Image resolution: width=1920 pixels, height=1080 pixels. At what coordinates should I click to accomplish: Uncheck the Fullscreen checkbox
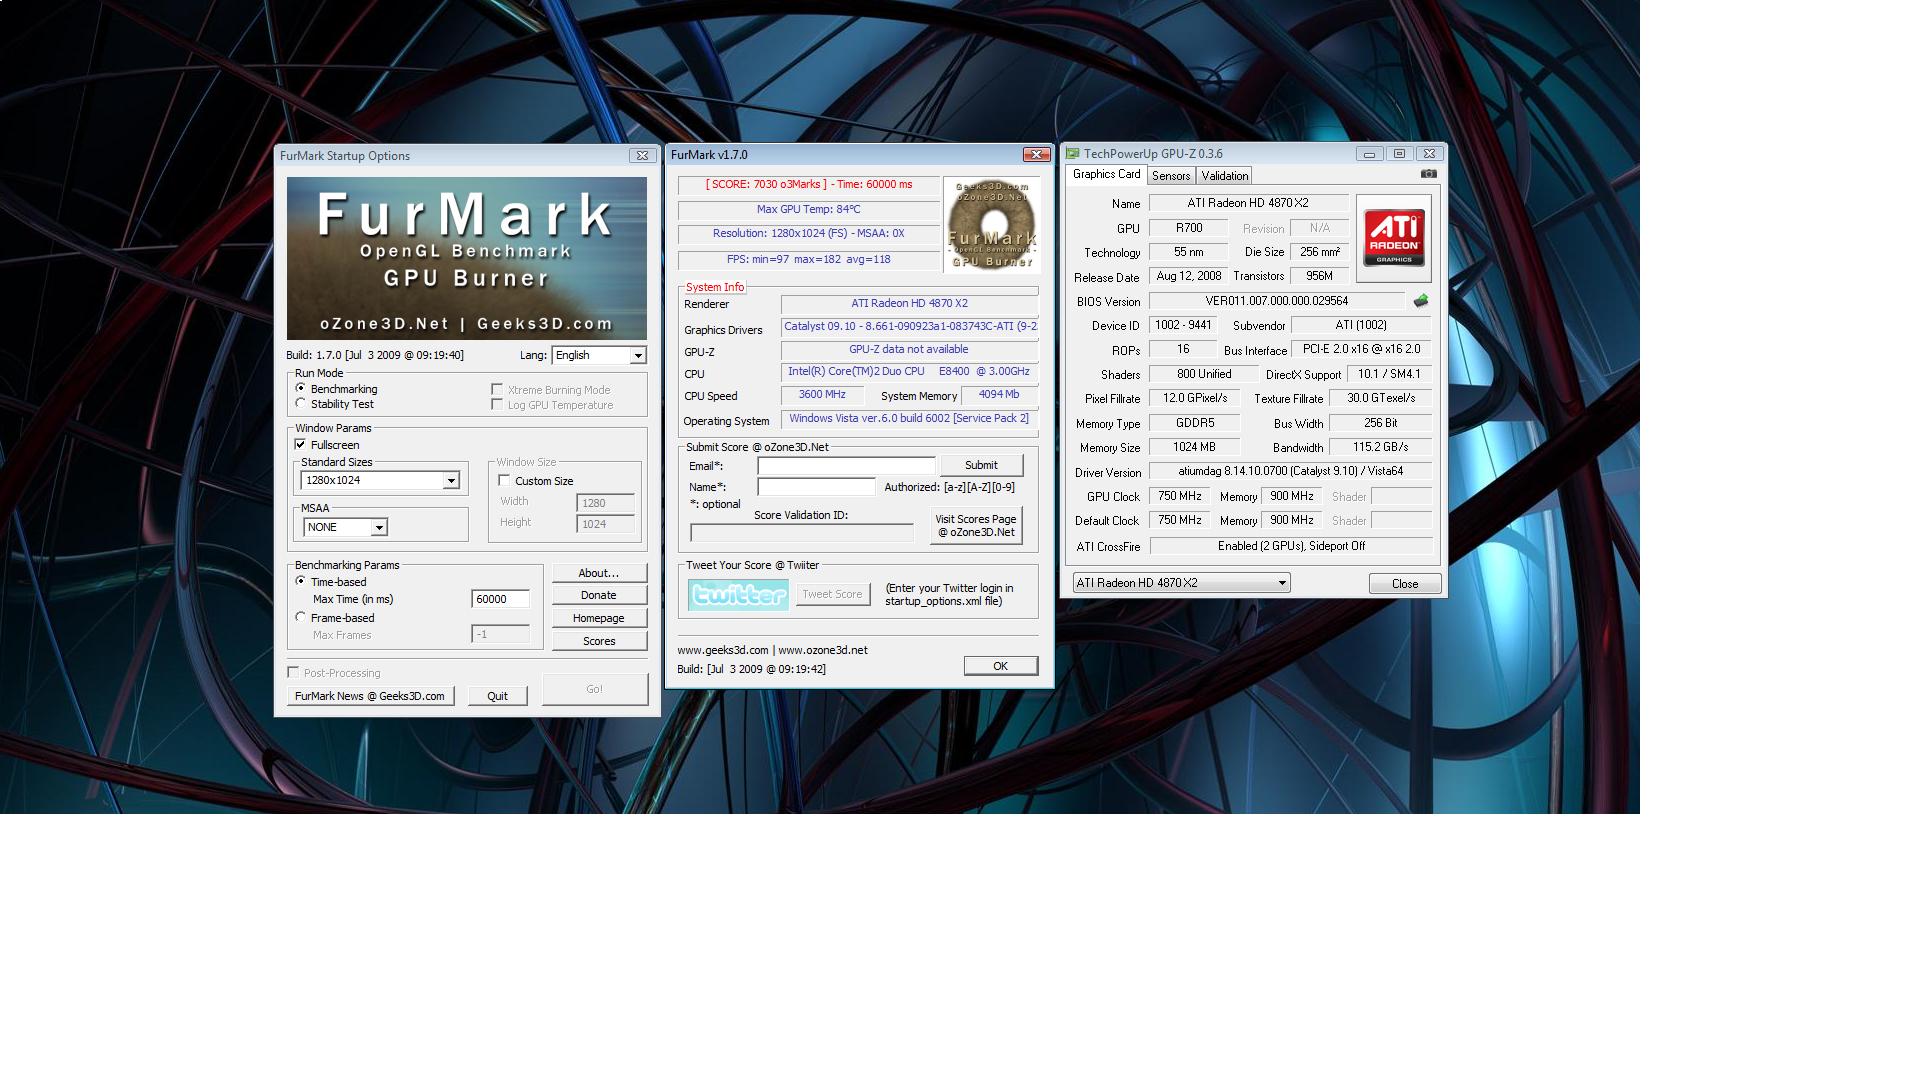[x=300, y=444]
